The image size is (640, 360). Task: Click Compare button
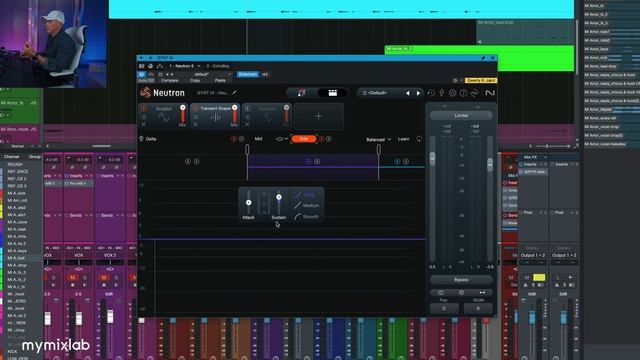tap(169, 81)
